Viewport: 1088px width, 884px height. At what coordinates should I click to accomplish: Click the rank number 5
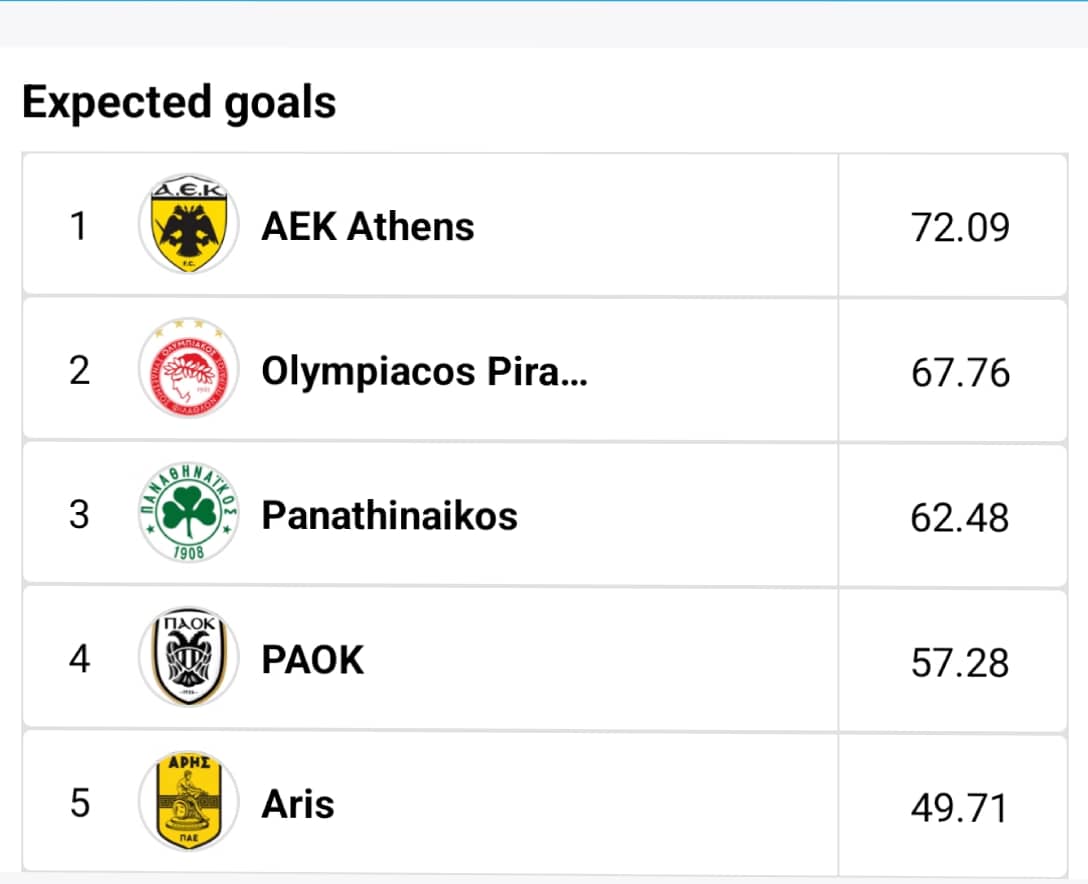click(x=80, y=804)
